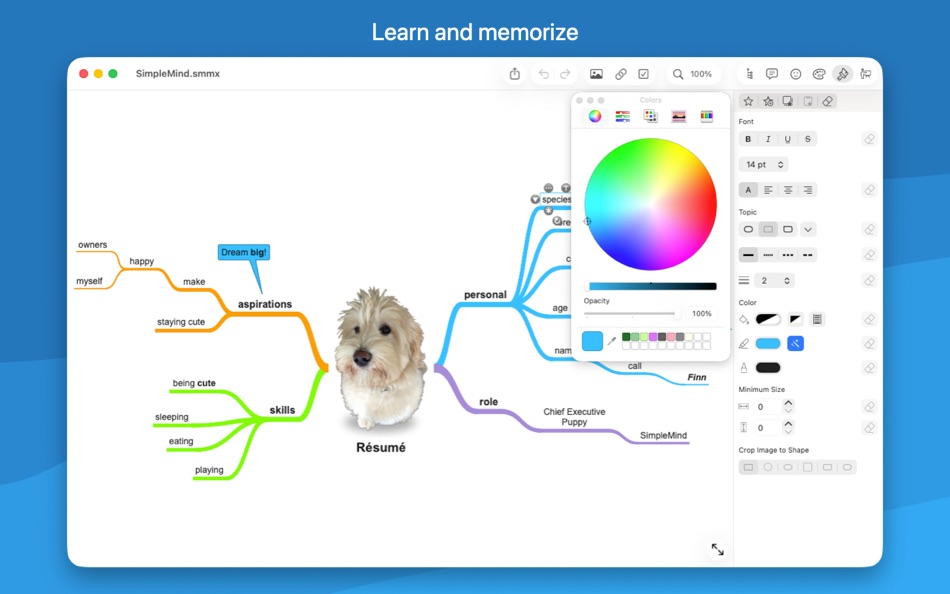The image size is (950, 594).
Task: Click the search magnifier in the toolbar
Action: (677, 73)
